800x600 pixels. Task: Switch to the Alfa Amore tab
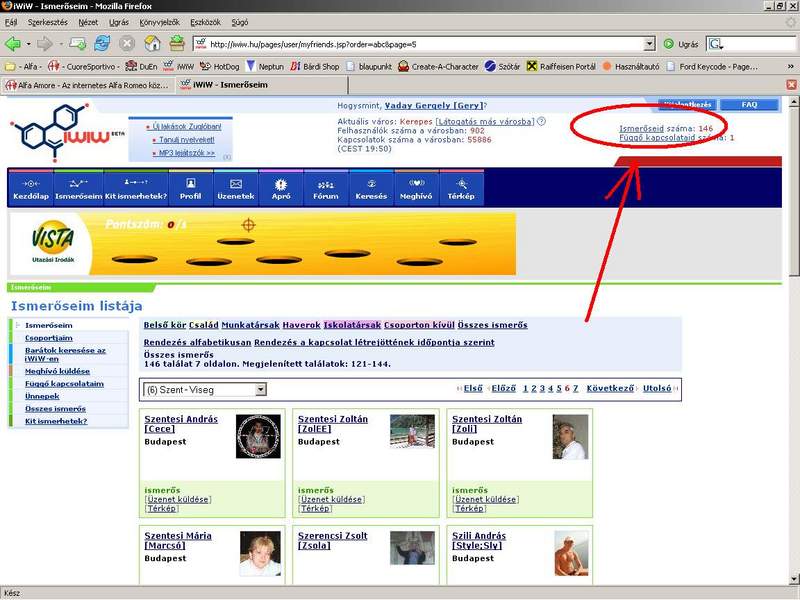point(87,85)
